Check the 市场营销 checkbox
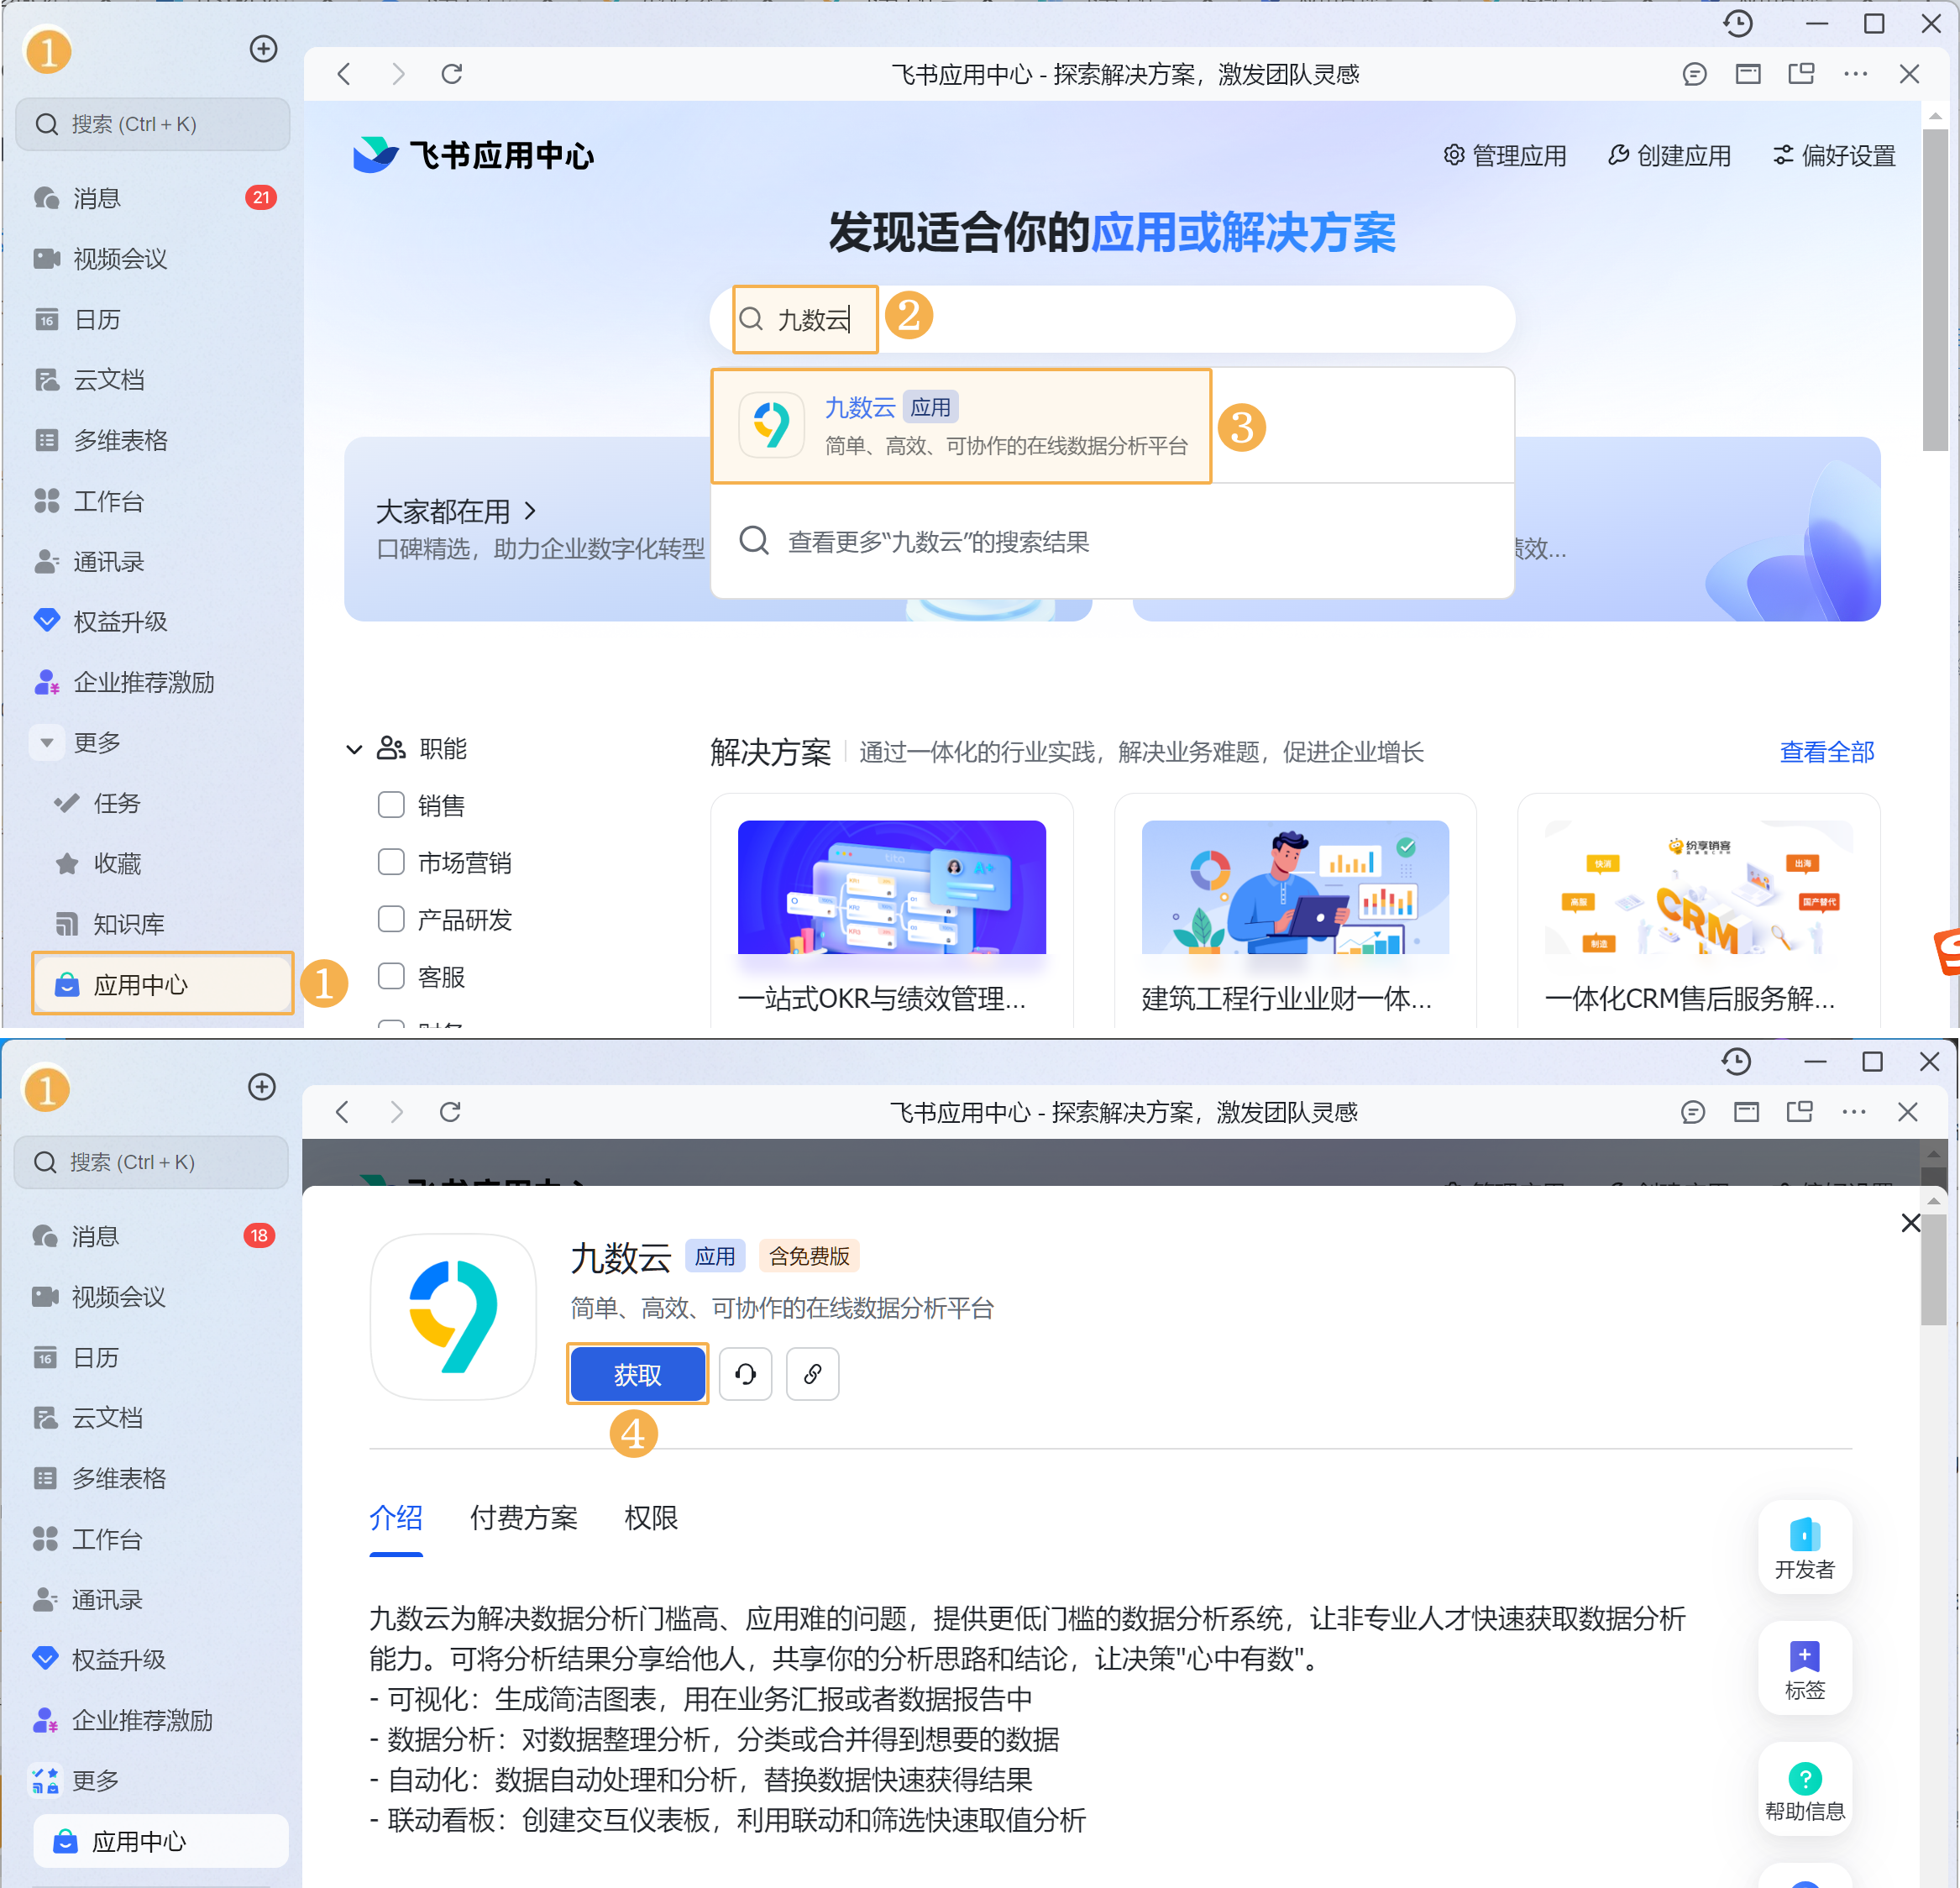1960x1888 pixels. coord(391,862)
